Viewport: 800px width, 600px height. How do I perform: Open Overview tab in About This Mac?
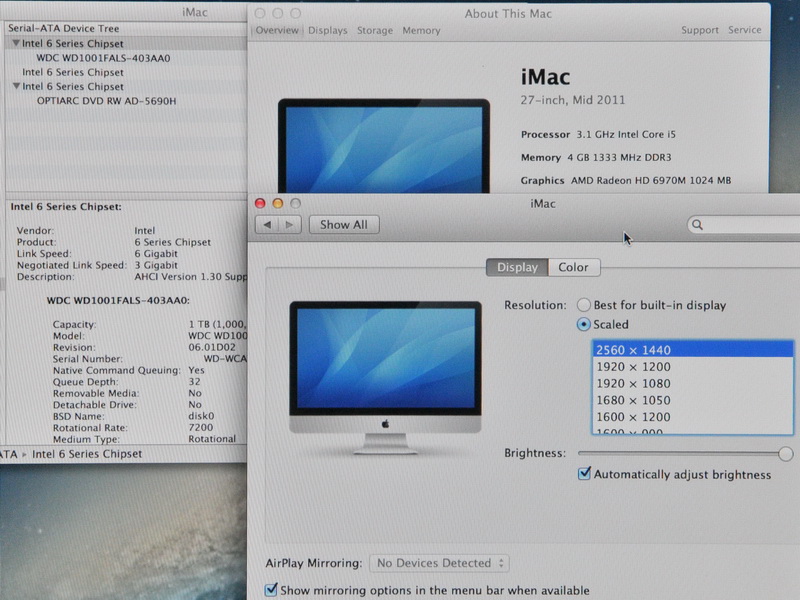pos(277,30)
